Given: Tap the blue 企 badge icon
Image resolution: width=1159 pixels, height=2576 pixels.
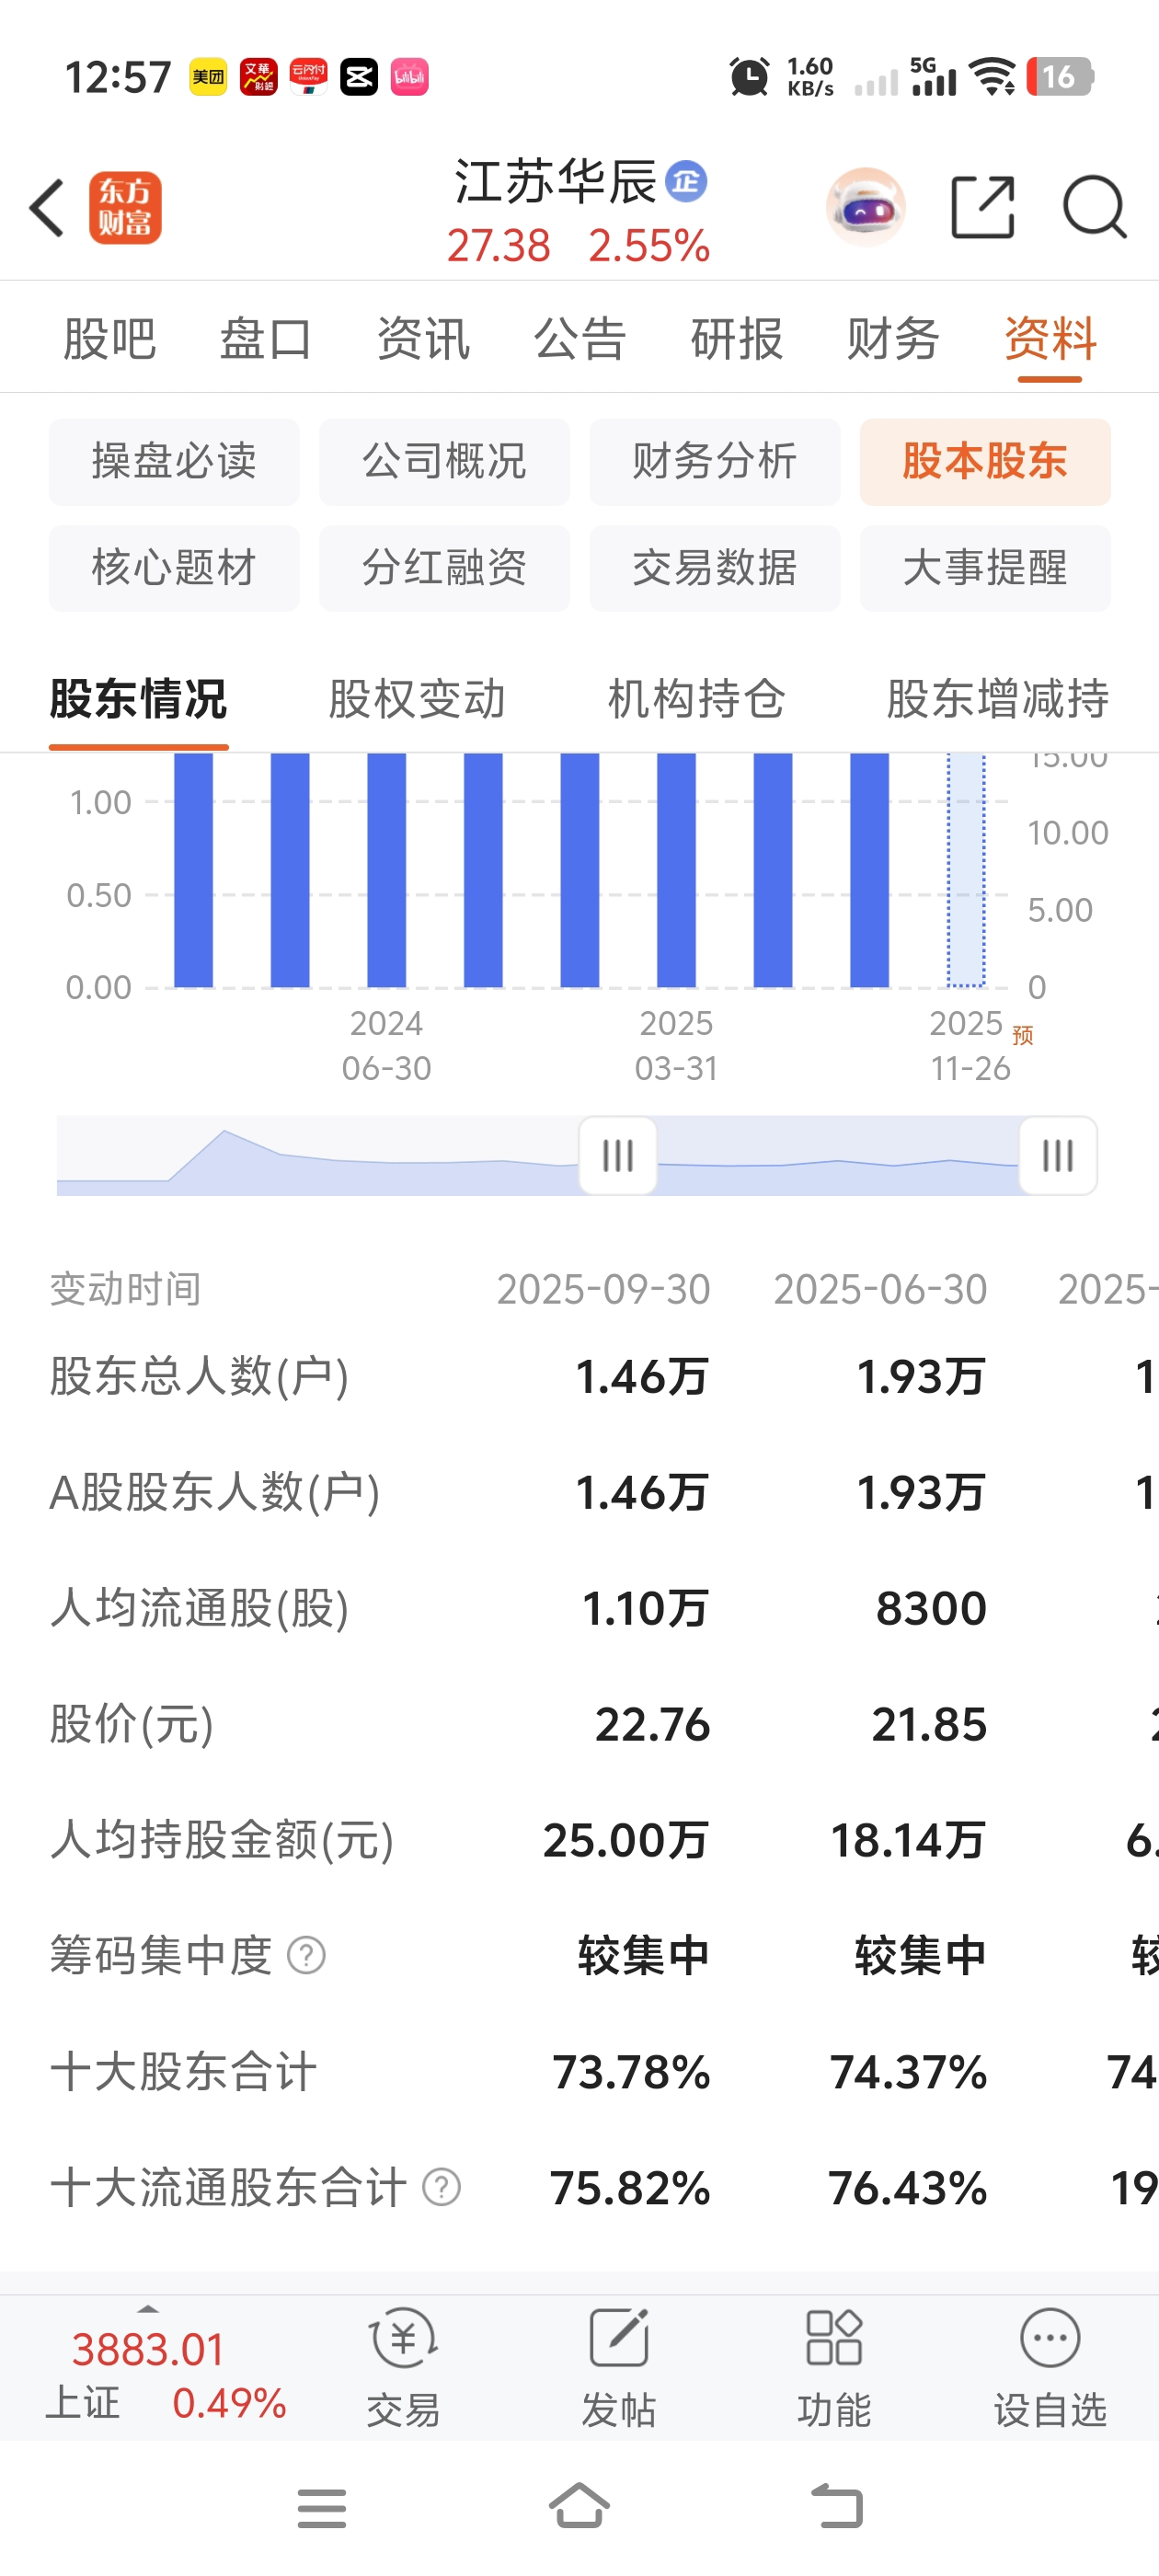Looking at the screenshot, I should (x=686, y=181).
